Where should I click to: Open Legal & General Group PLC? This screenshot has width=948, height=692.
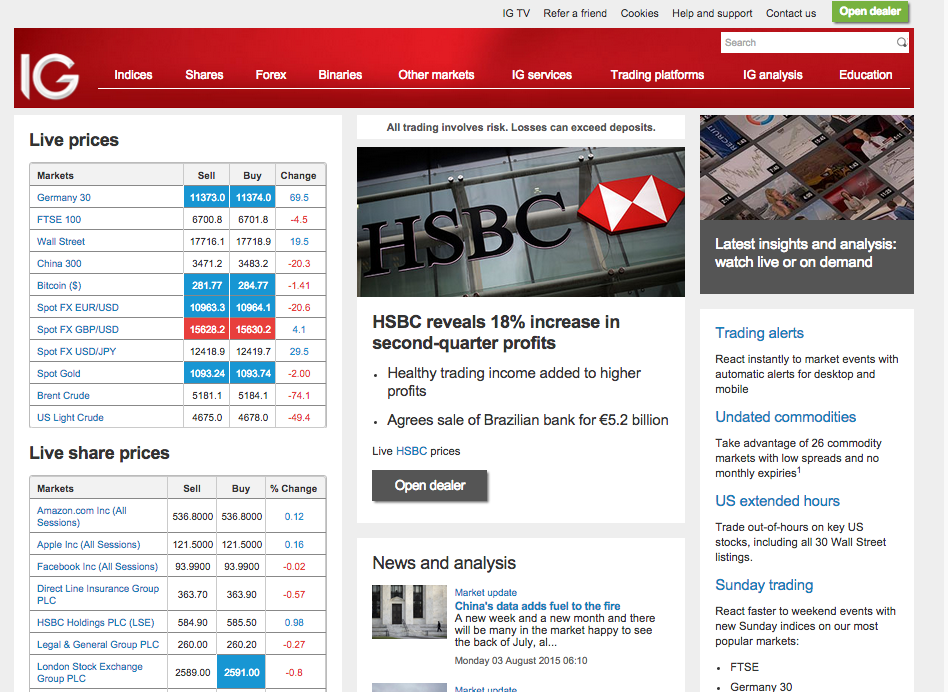click(98, 645)
